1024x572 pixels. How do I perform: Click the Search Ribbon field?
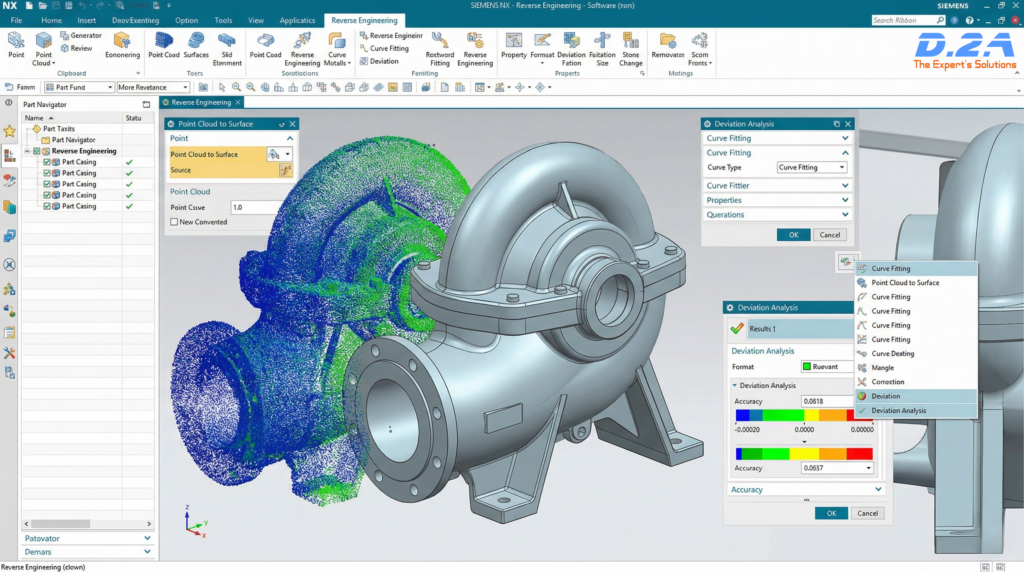(908, 20)
